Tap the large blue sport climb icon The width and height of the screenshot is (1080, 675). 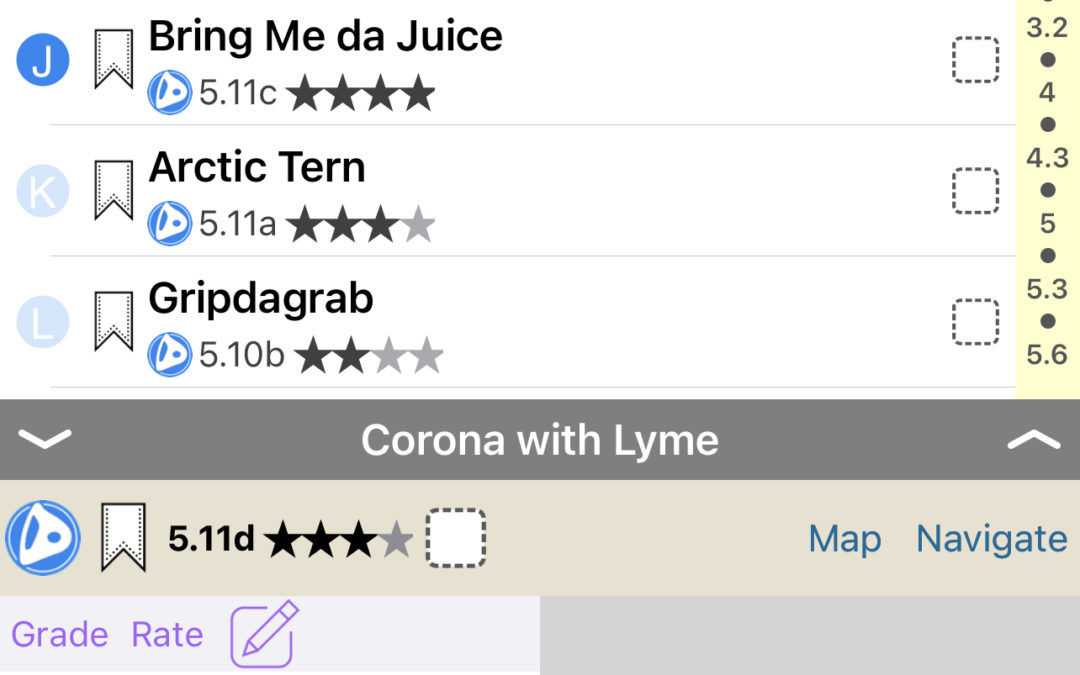pos(43,538)
